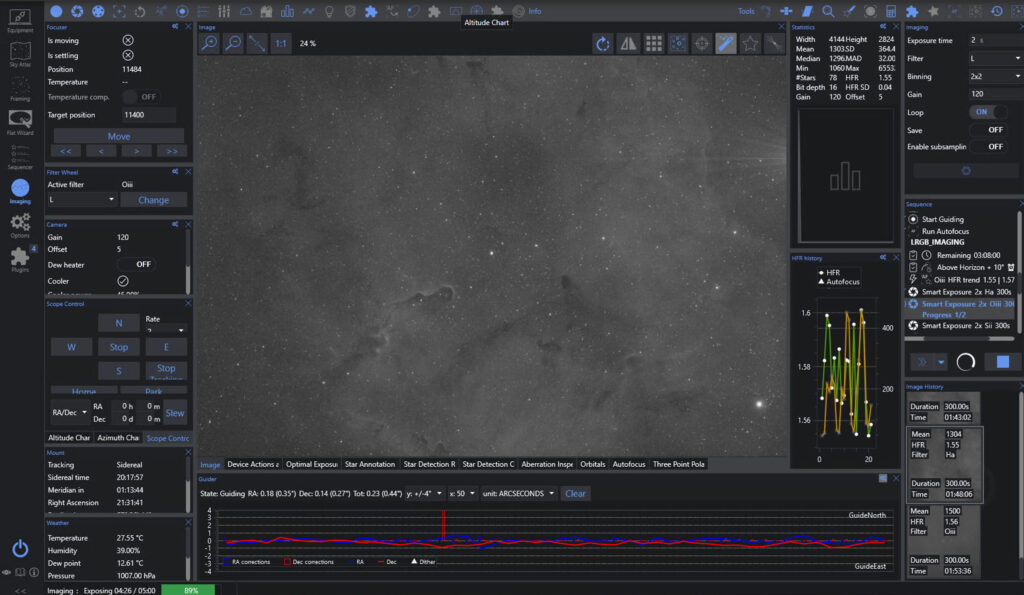Zoom out of the image

point(233,43)
